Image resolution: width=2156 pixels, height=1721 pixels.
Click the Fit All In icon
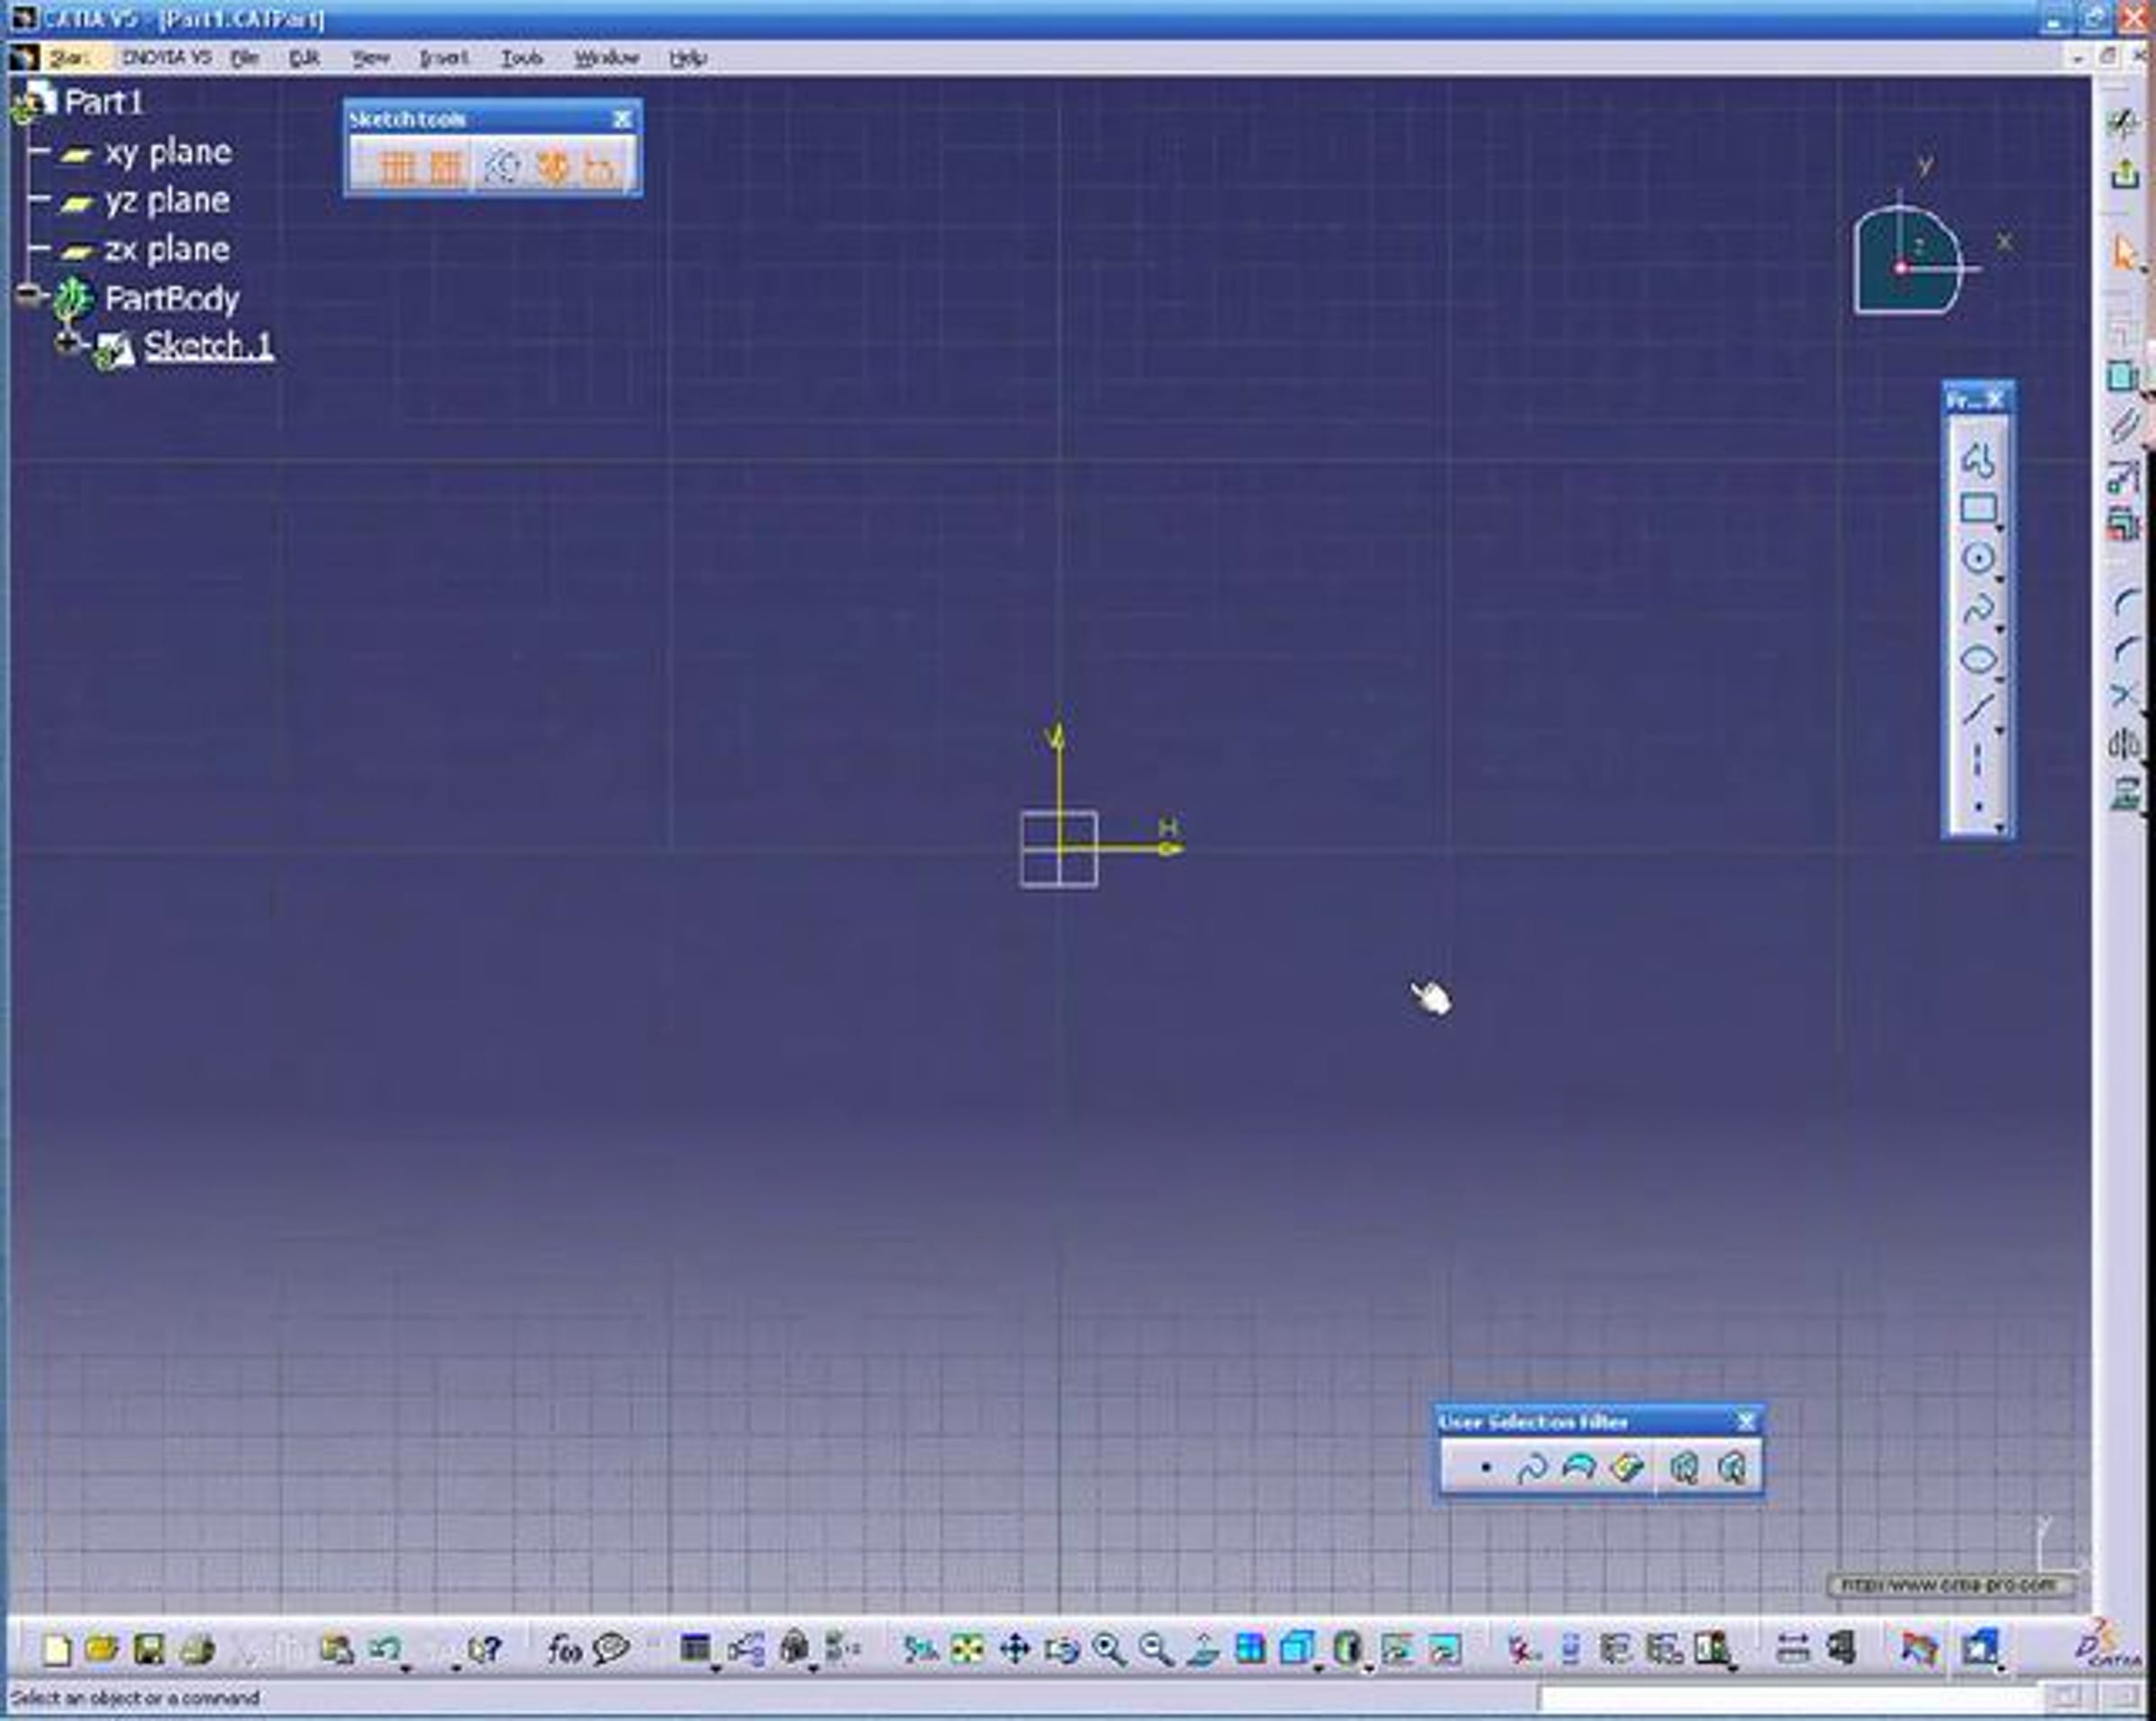tap(967, 1649)
